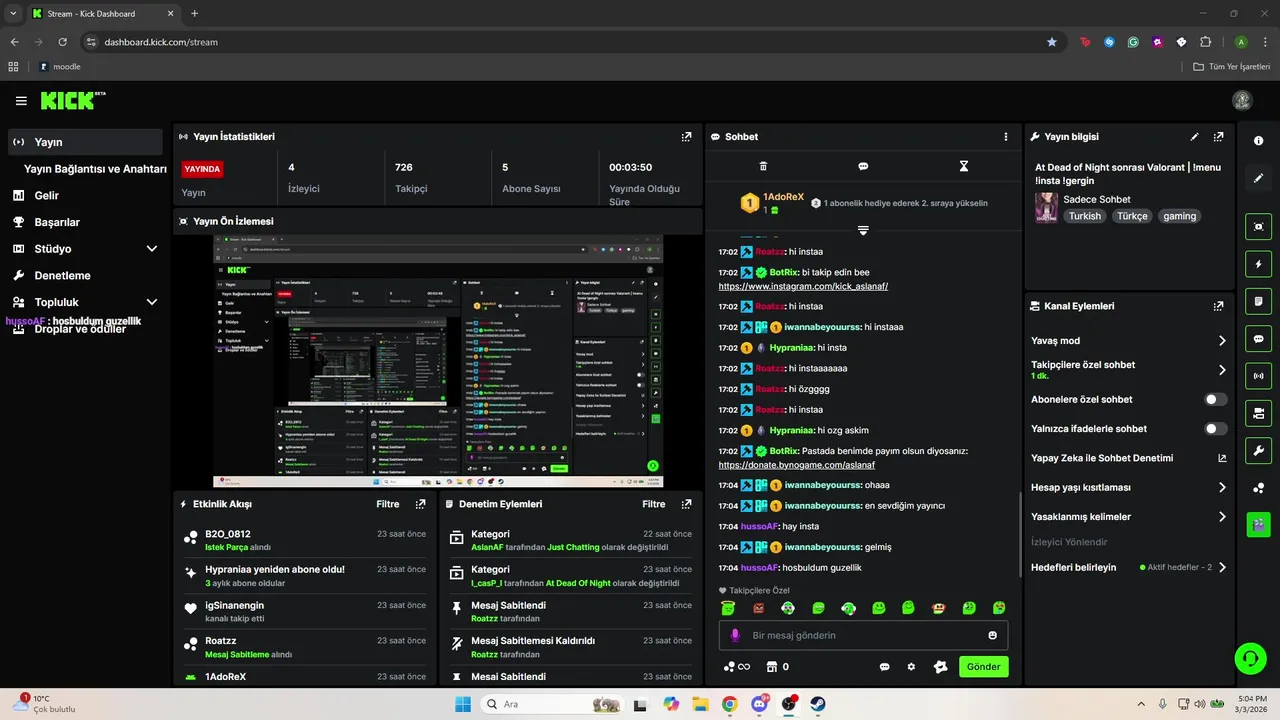Click the hourglass icon in Sohbet toolbar
This screenshot has height=720, width=1280.
point(964,166)
